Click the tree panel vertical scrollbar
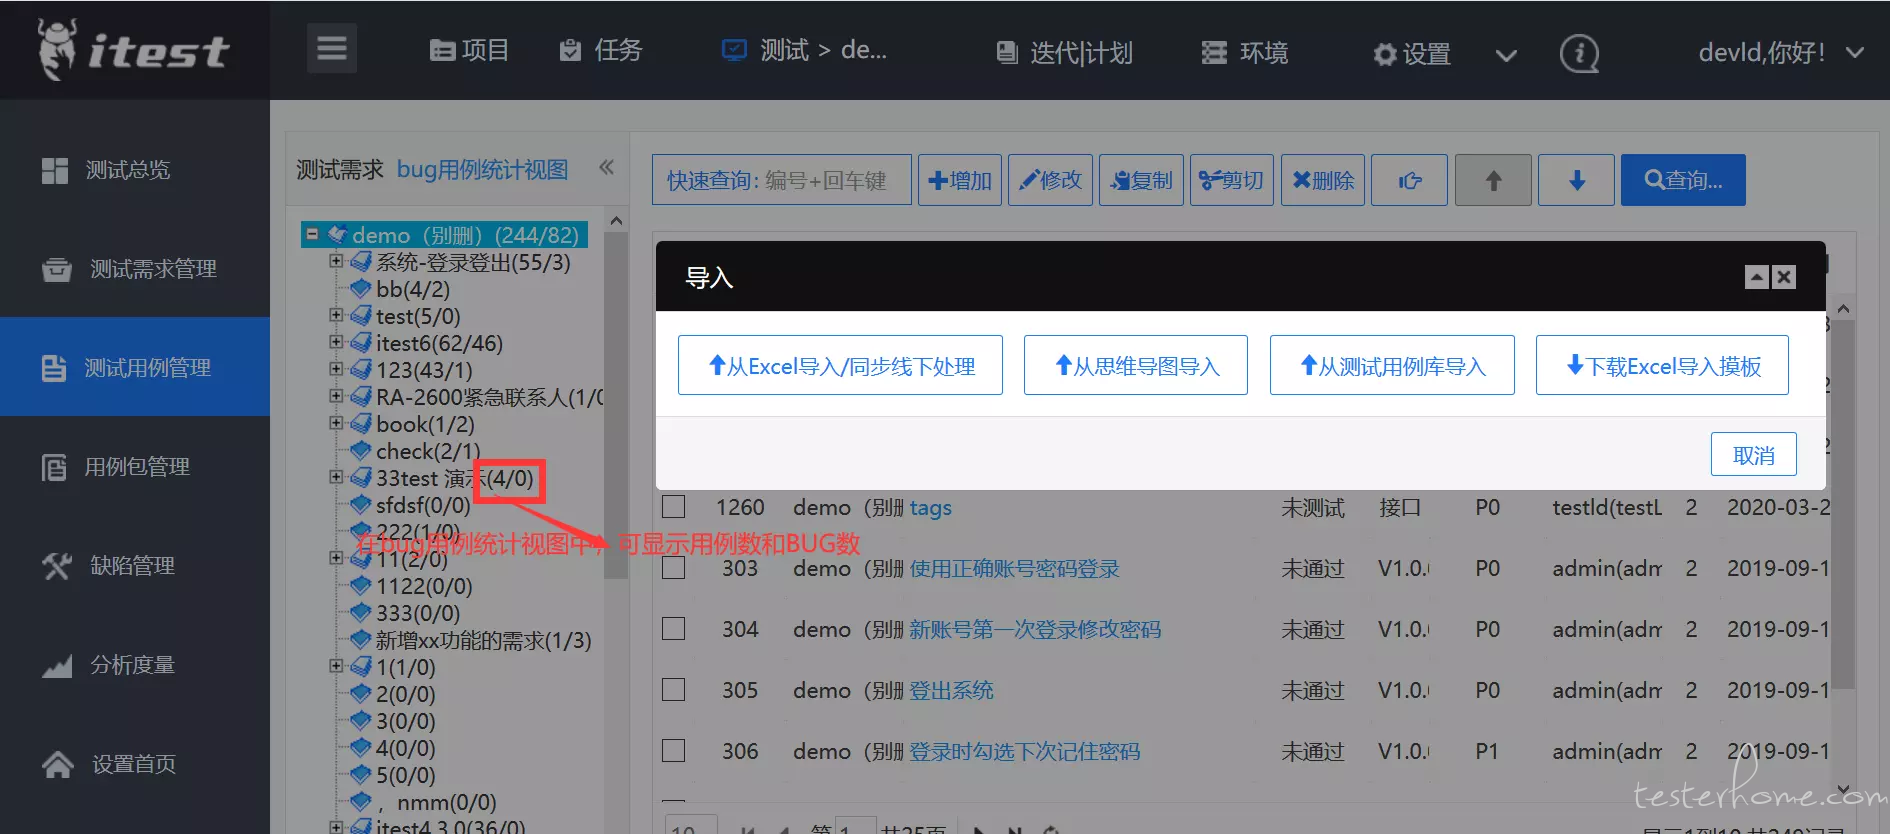The height and width of the screenshot is (834, 1890). coord(616,404)
